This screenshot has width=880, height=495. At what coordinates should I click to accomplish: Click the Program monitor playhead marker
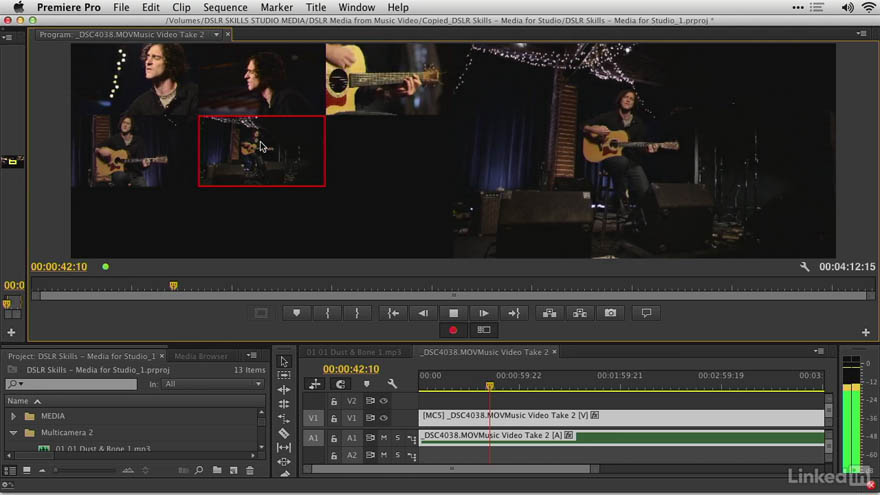coord(173,286)
